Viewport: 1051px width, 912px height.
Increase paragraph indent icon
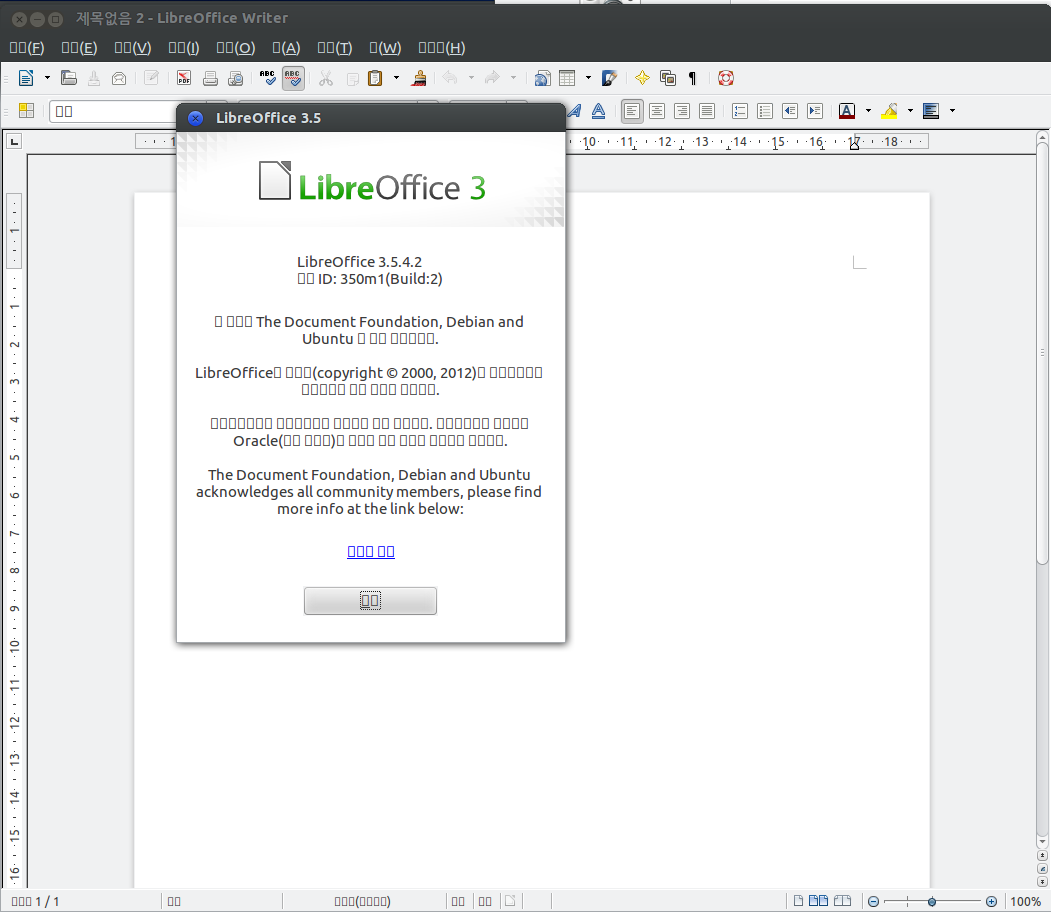(x=815, y=111)
